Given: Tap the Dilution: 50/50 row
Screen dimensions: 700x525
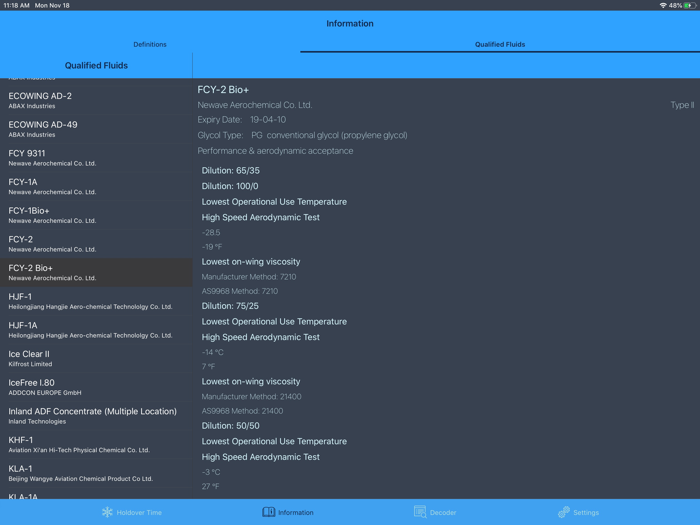Looking at the screenshot, I should tap(230, 425).
